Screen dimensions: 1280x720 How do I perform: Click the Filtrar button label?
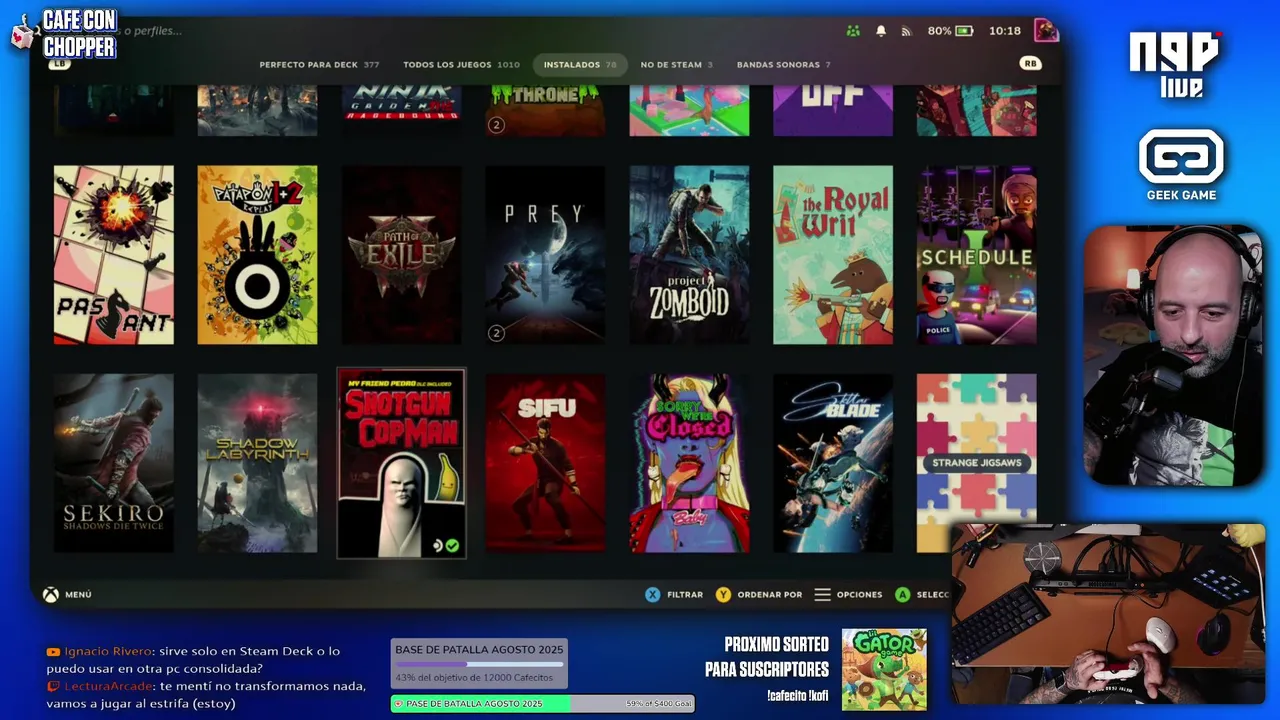(x=685, y=594)
